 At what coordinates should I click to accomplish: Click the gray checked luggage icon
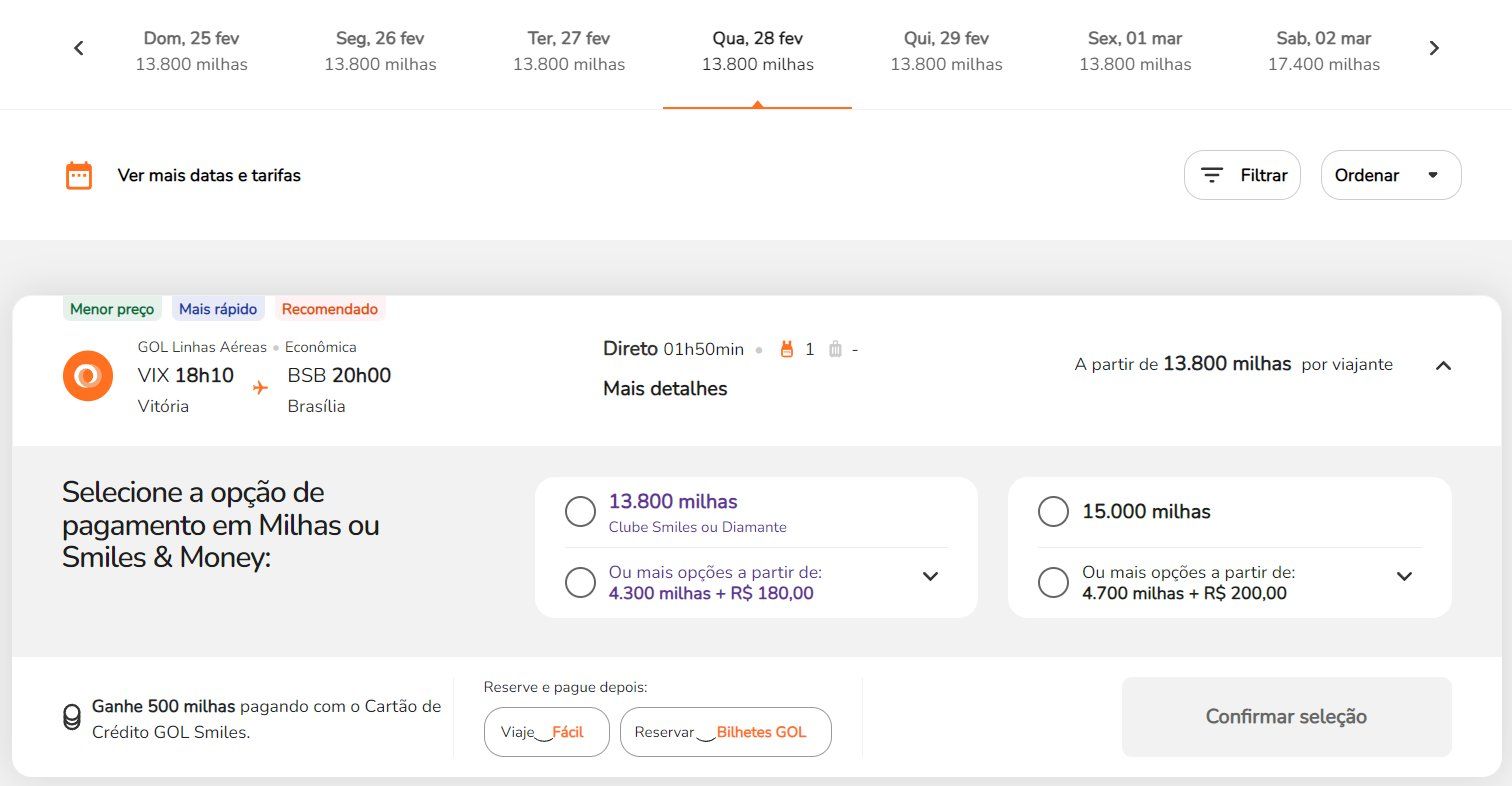pos(836,349)
